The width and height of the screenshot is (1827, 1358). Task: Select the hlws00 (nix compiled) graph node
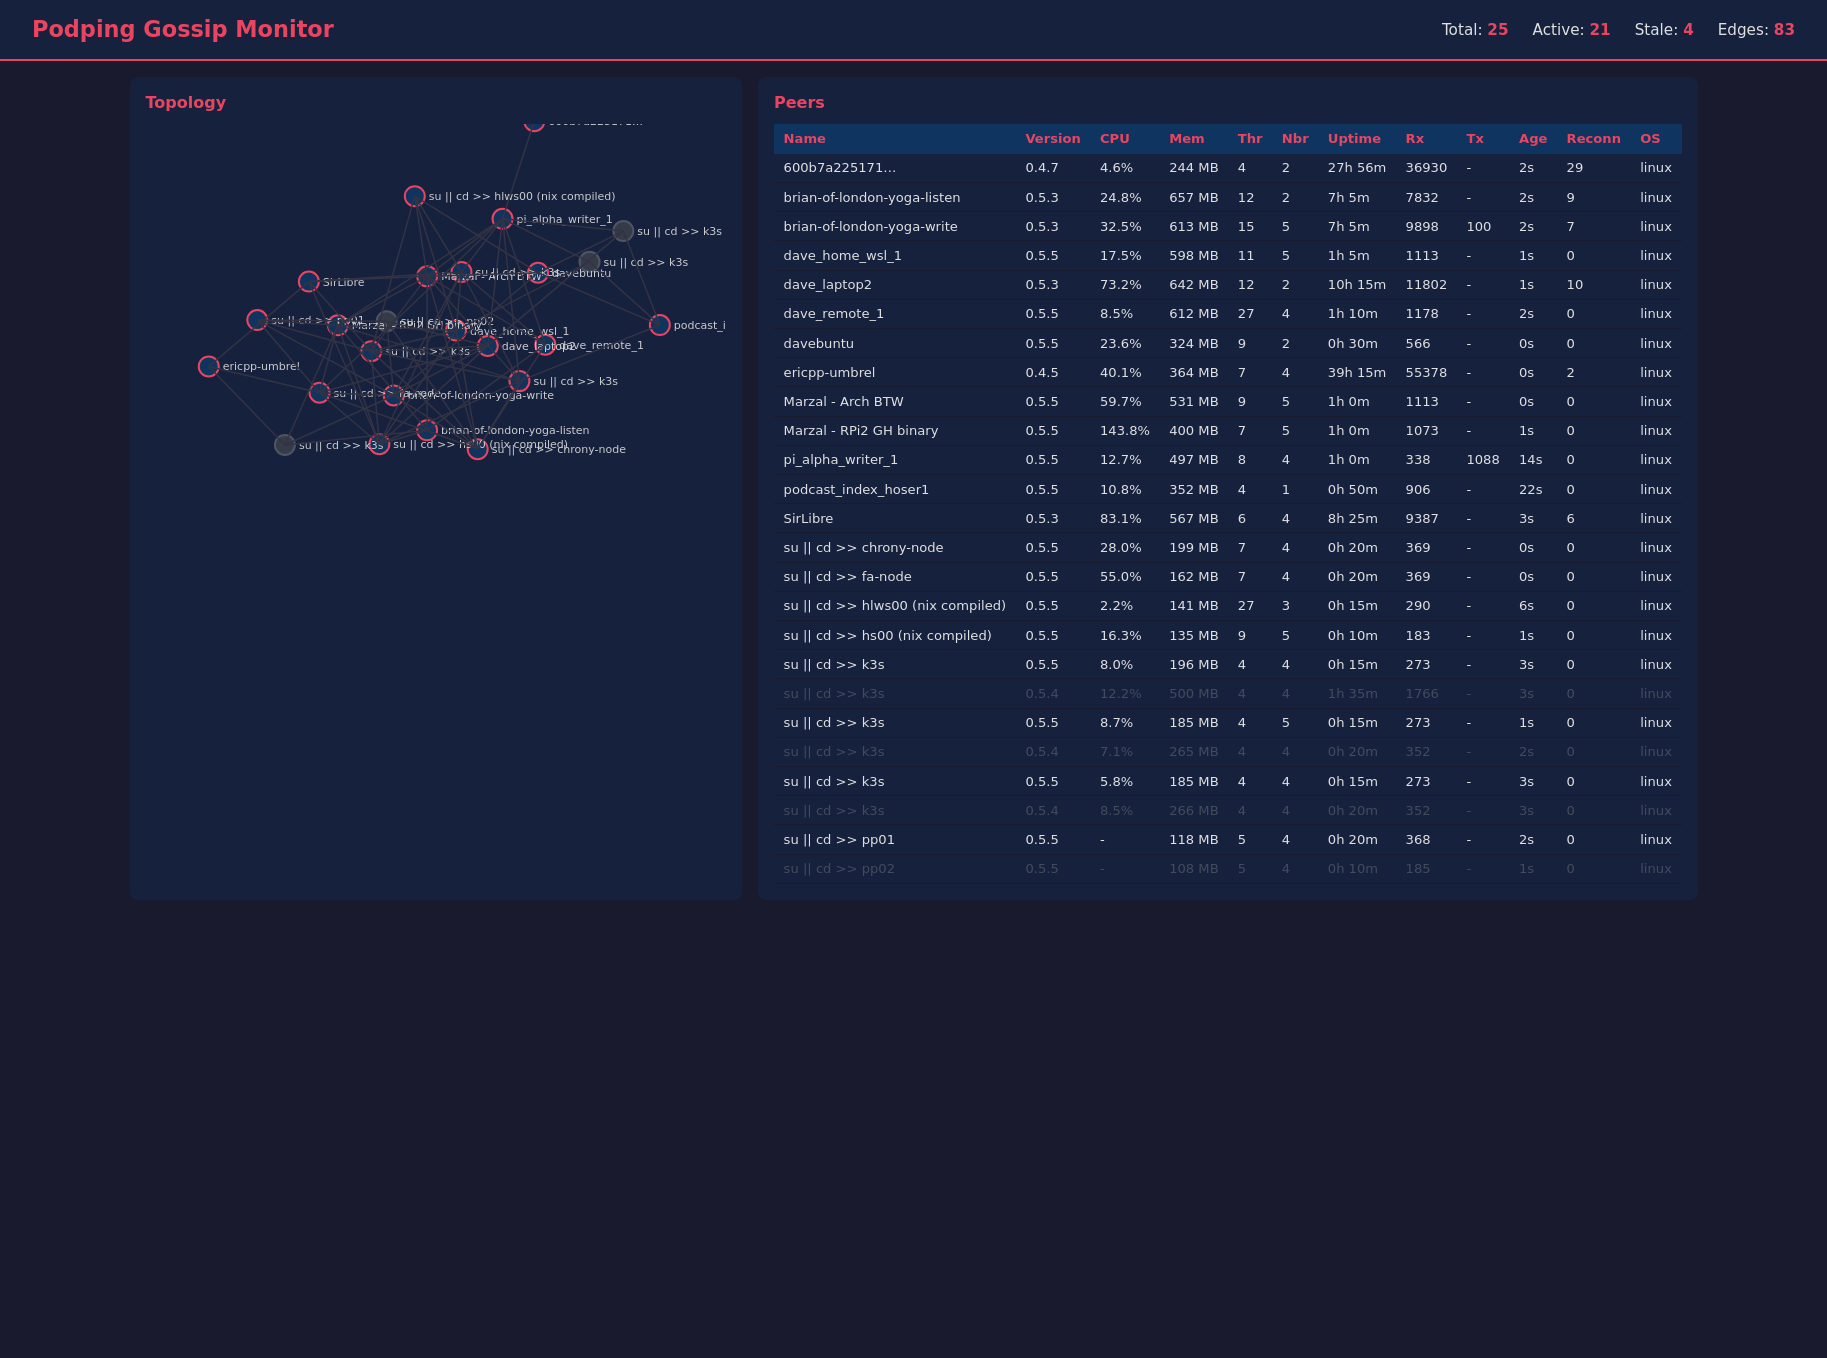(x=415, y=197)
